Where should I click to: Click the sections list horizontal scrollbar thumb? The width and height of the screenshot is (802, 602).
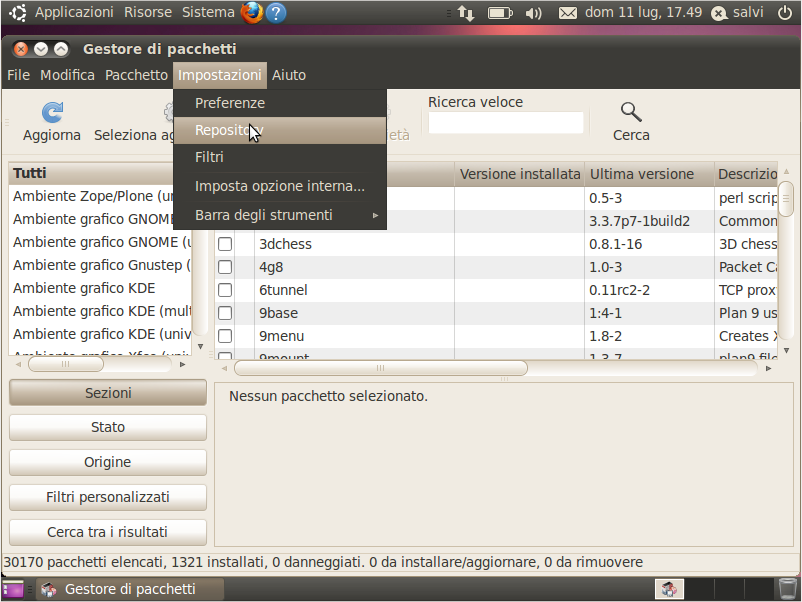point(65,364)
